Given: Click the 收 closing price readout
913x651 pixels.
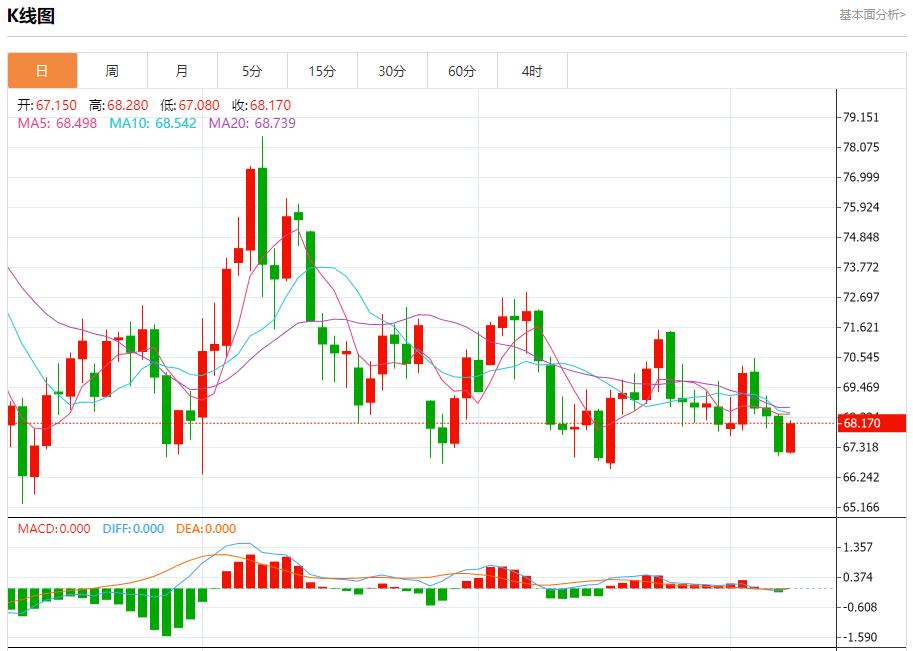Looking at the screenshot, I should point(262,105).
